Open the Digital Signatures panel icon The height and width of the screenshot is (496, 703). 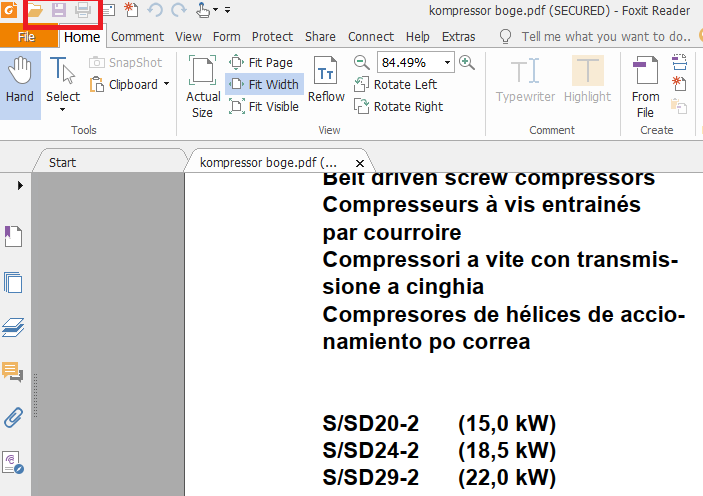pyautogui.click(x=13, y=462)
